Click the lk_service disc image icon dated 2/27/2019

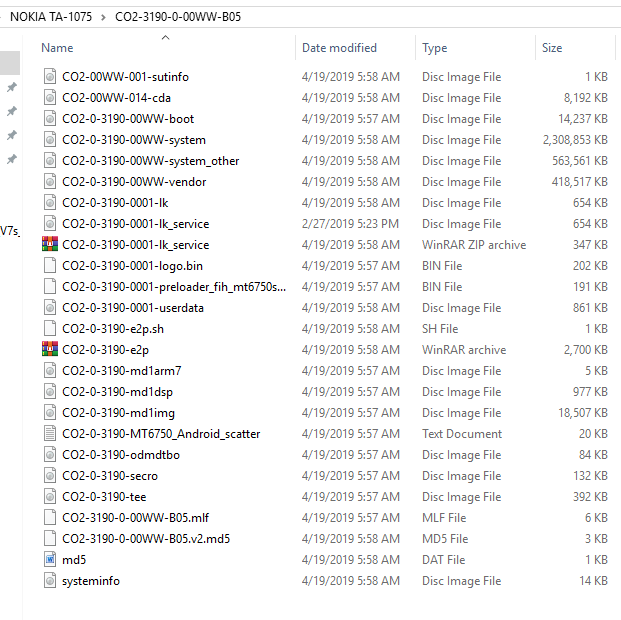50,223
